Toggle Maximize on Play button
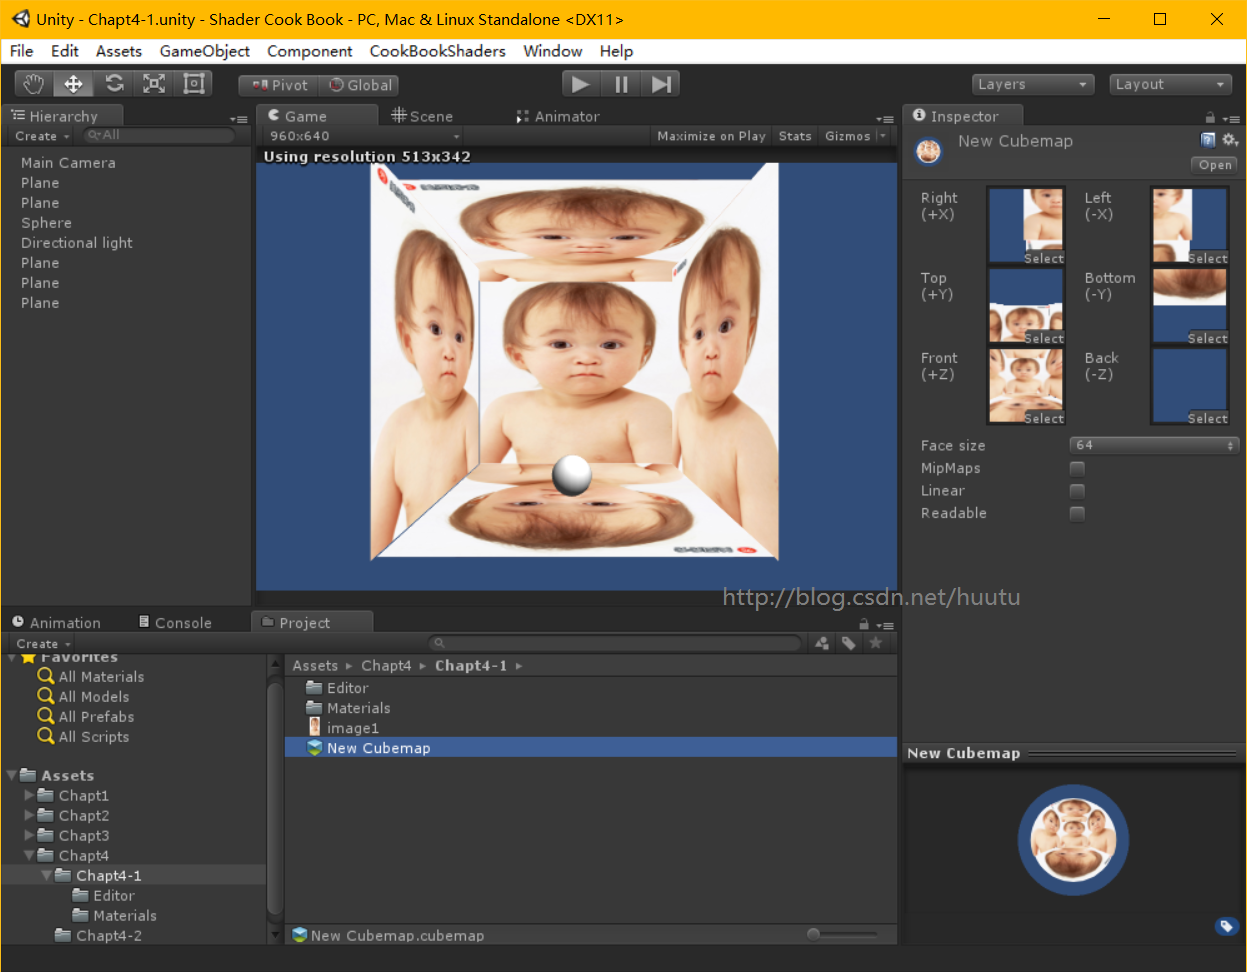 click(x=711, y=136)
